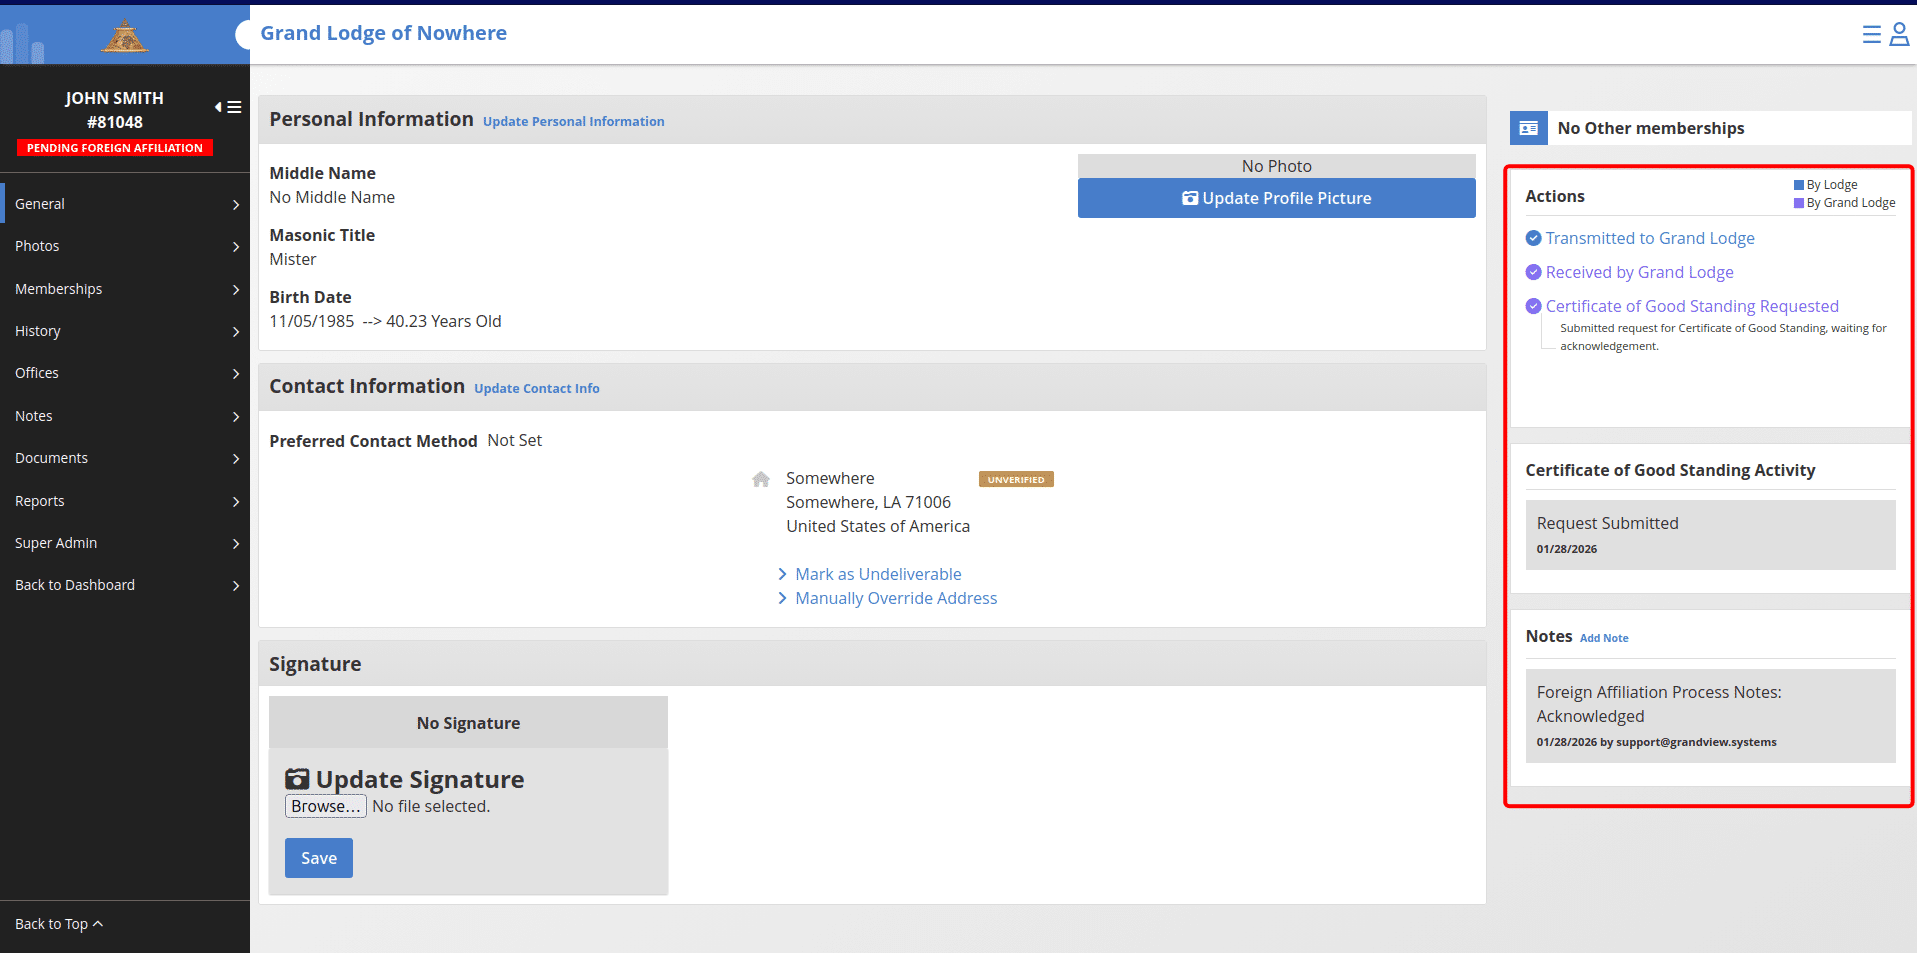The image size is (1917, 953).
Task: Browse for a signature file
Action: [326, 806]
